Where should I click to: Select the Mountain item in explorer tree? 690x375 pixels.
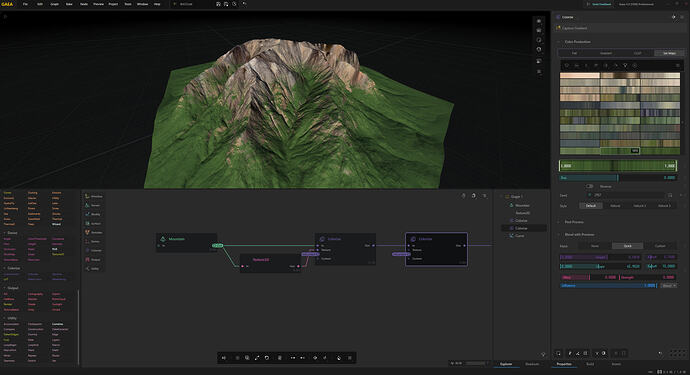click(x=522, y=206)
